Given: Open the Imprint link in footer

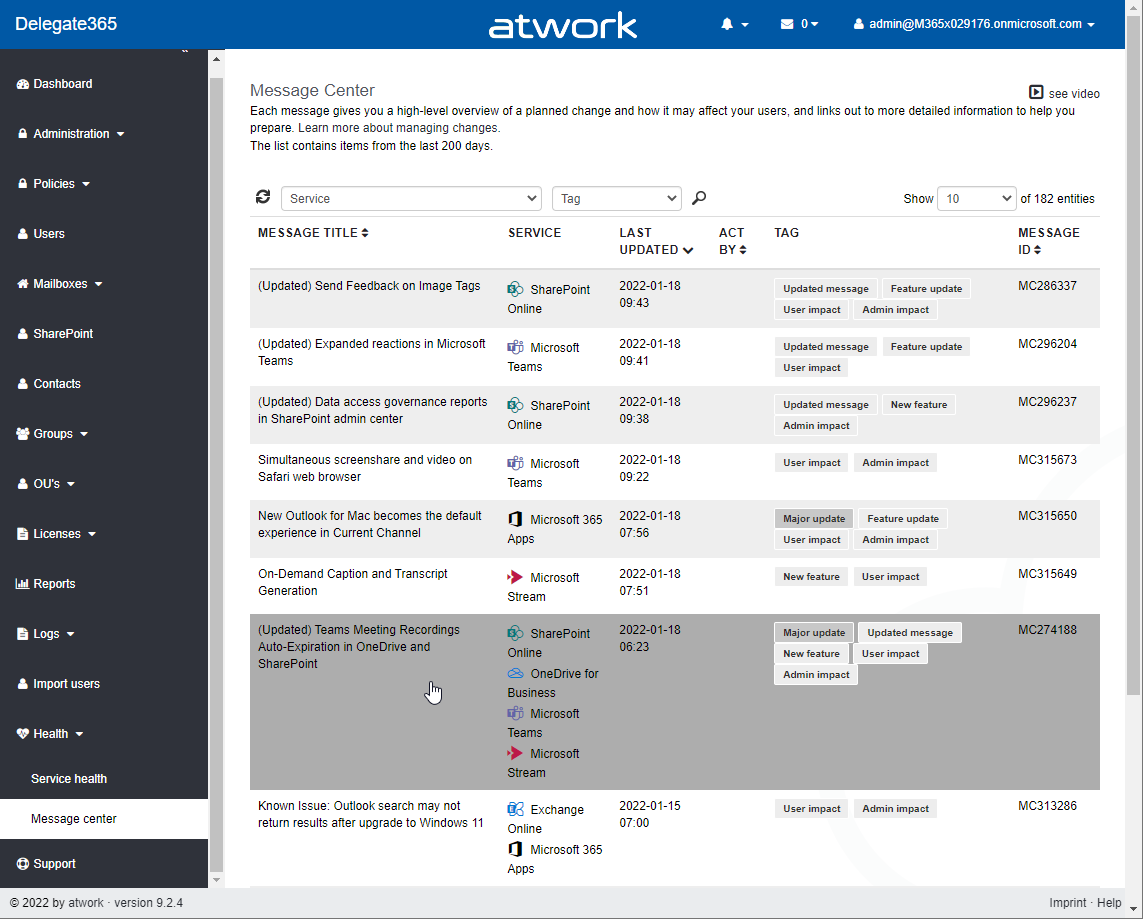Looking at the screenshot, I should 1067,903.
